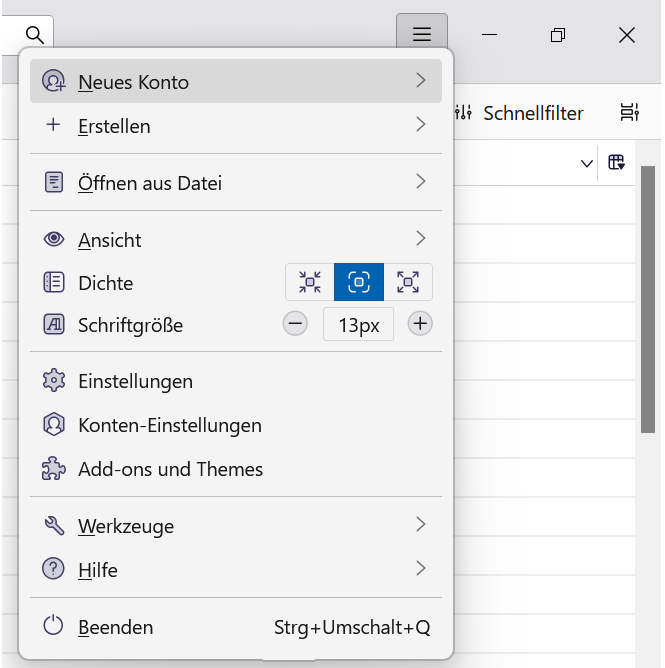
Task: Select default density option
Action: [x=359, y=283]
